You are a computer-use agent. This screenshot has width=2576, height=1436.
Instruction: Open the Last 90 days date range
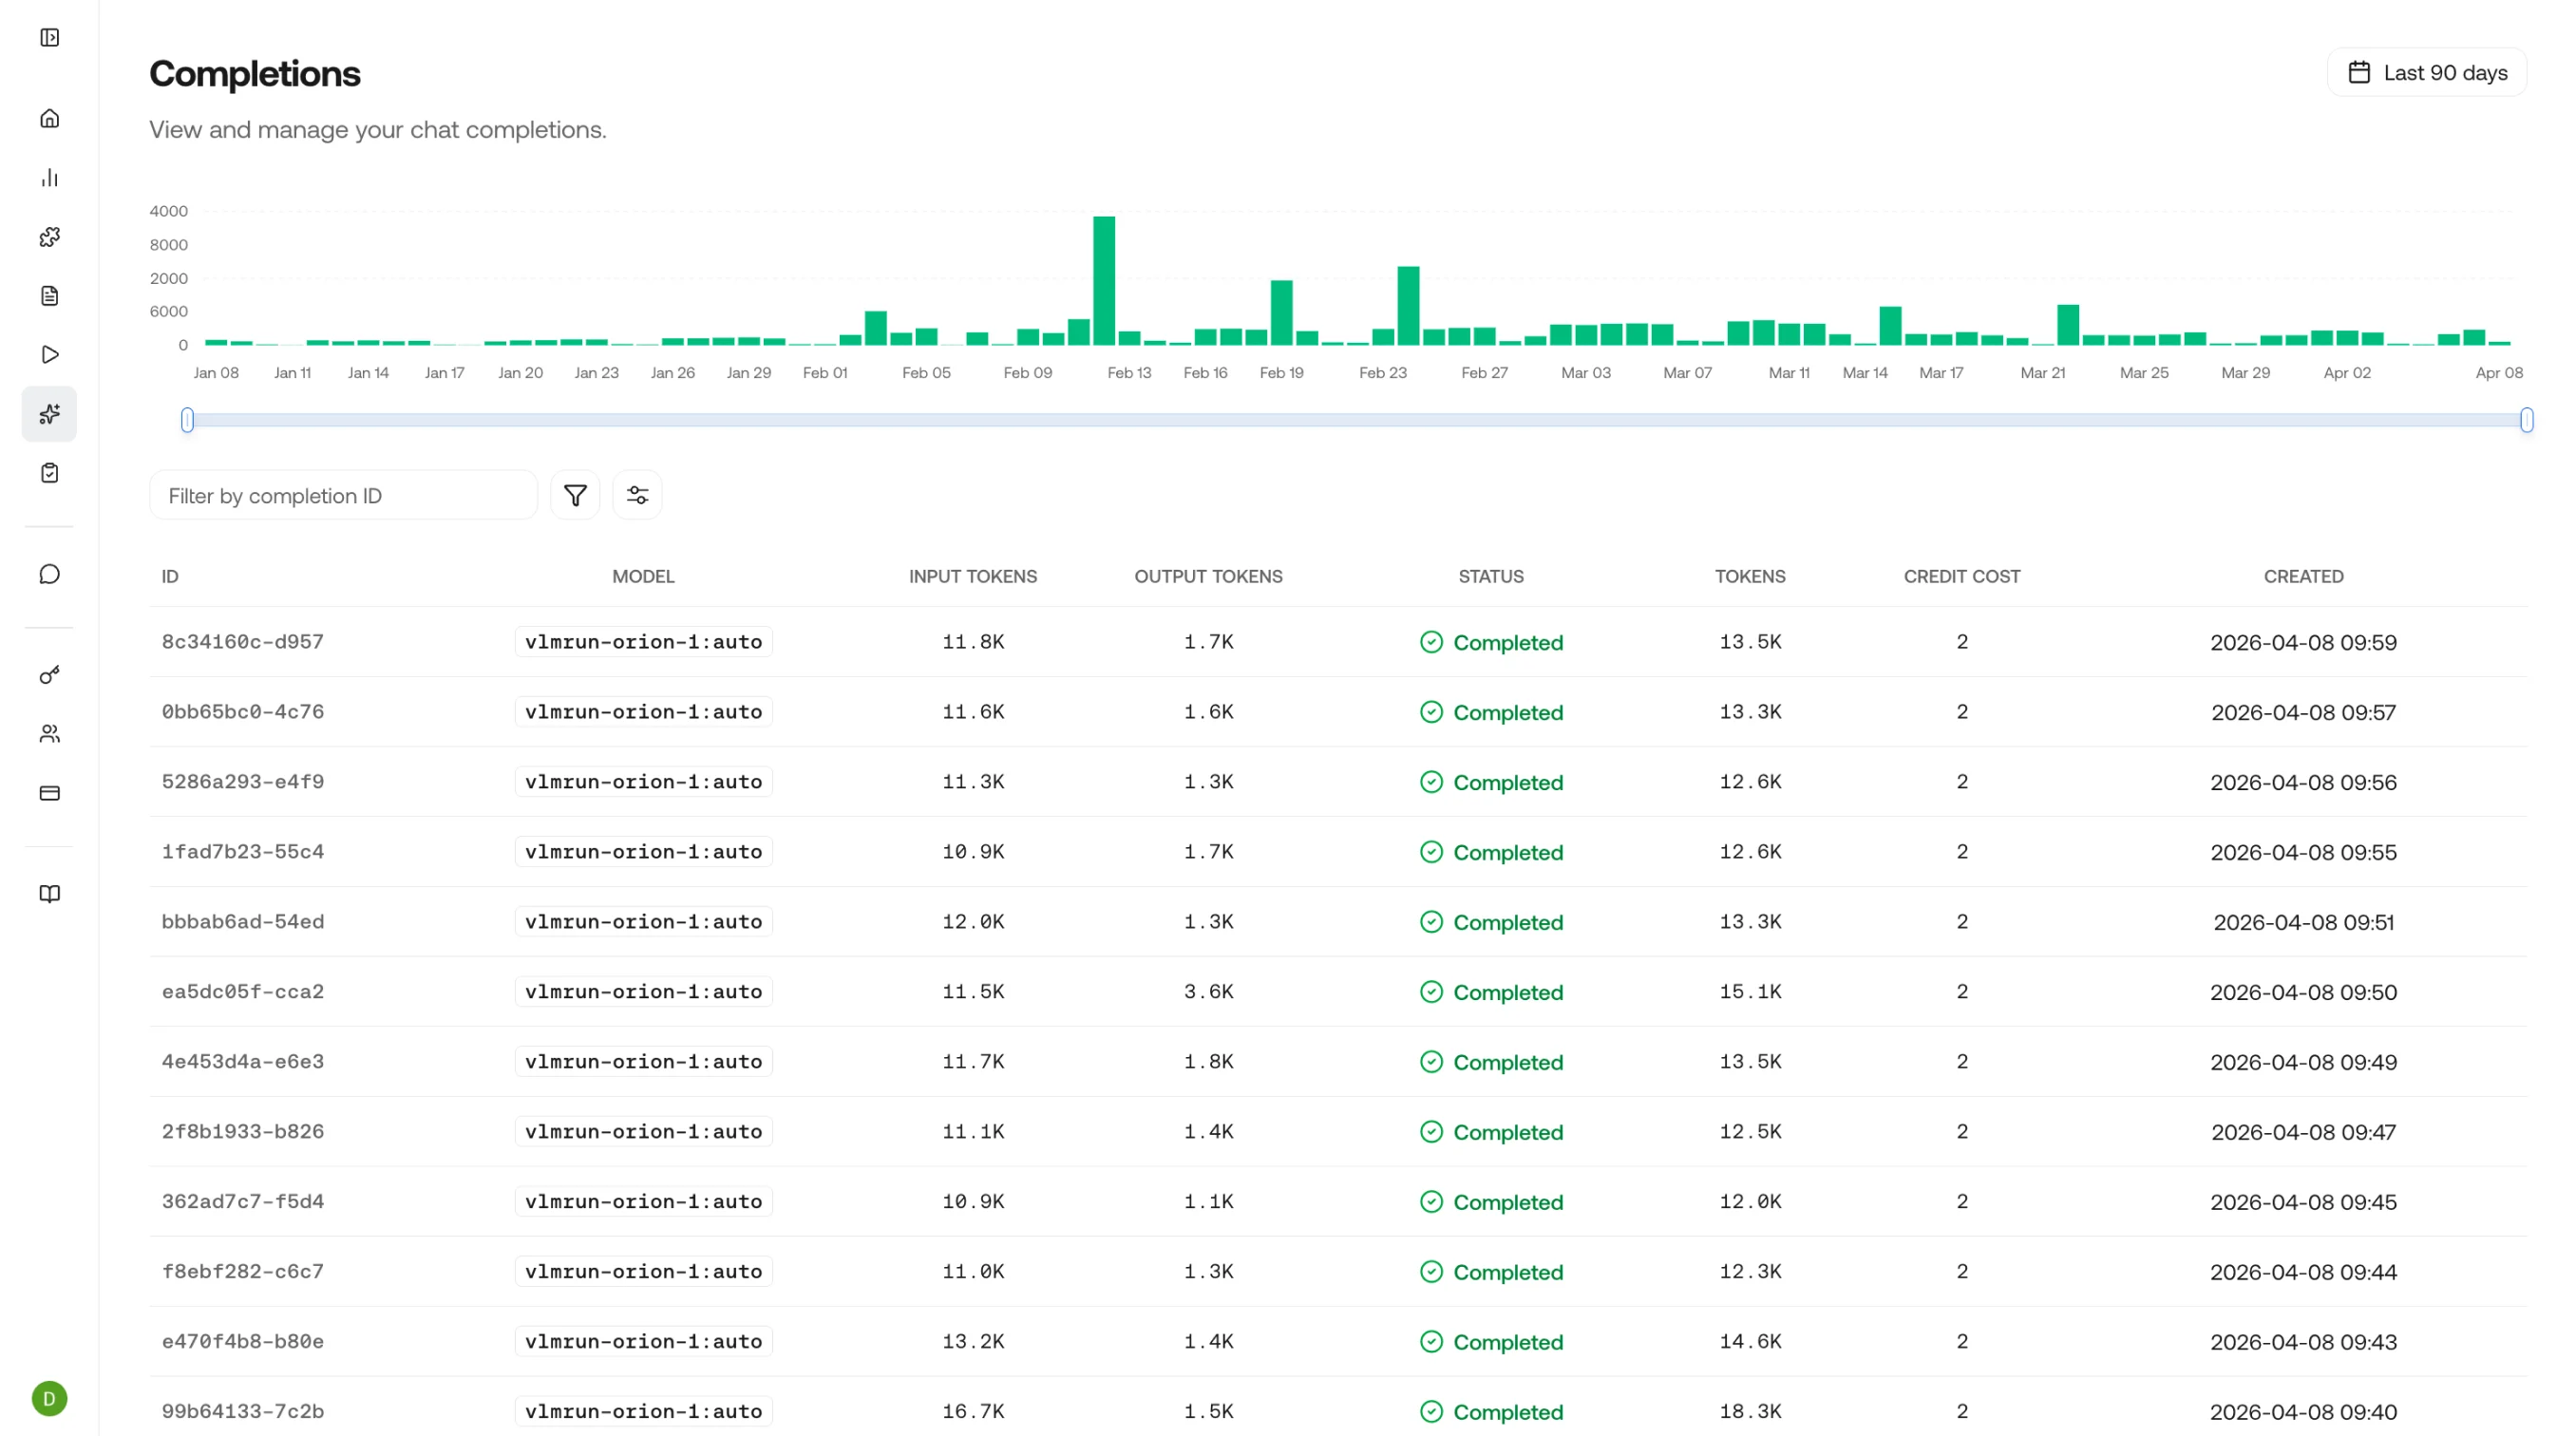pos(2427,73)
